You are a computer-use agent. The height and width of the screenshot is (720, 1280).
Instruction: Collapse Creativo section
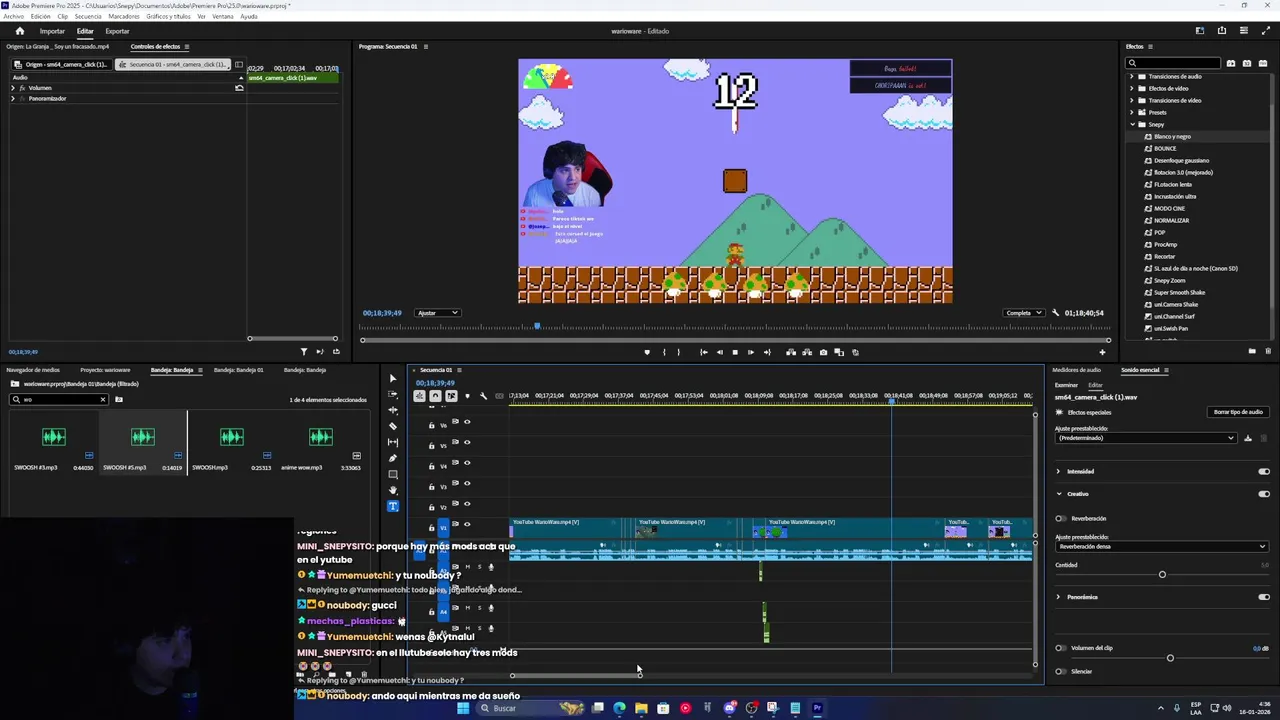1058,494
